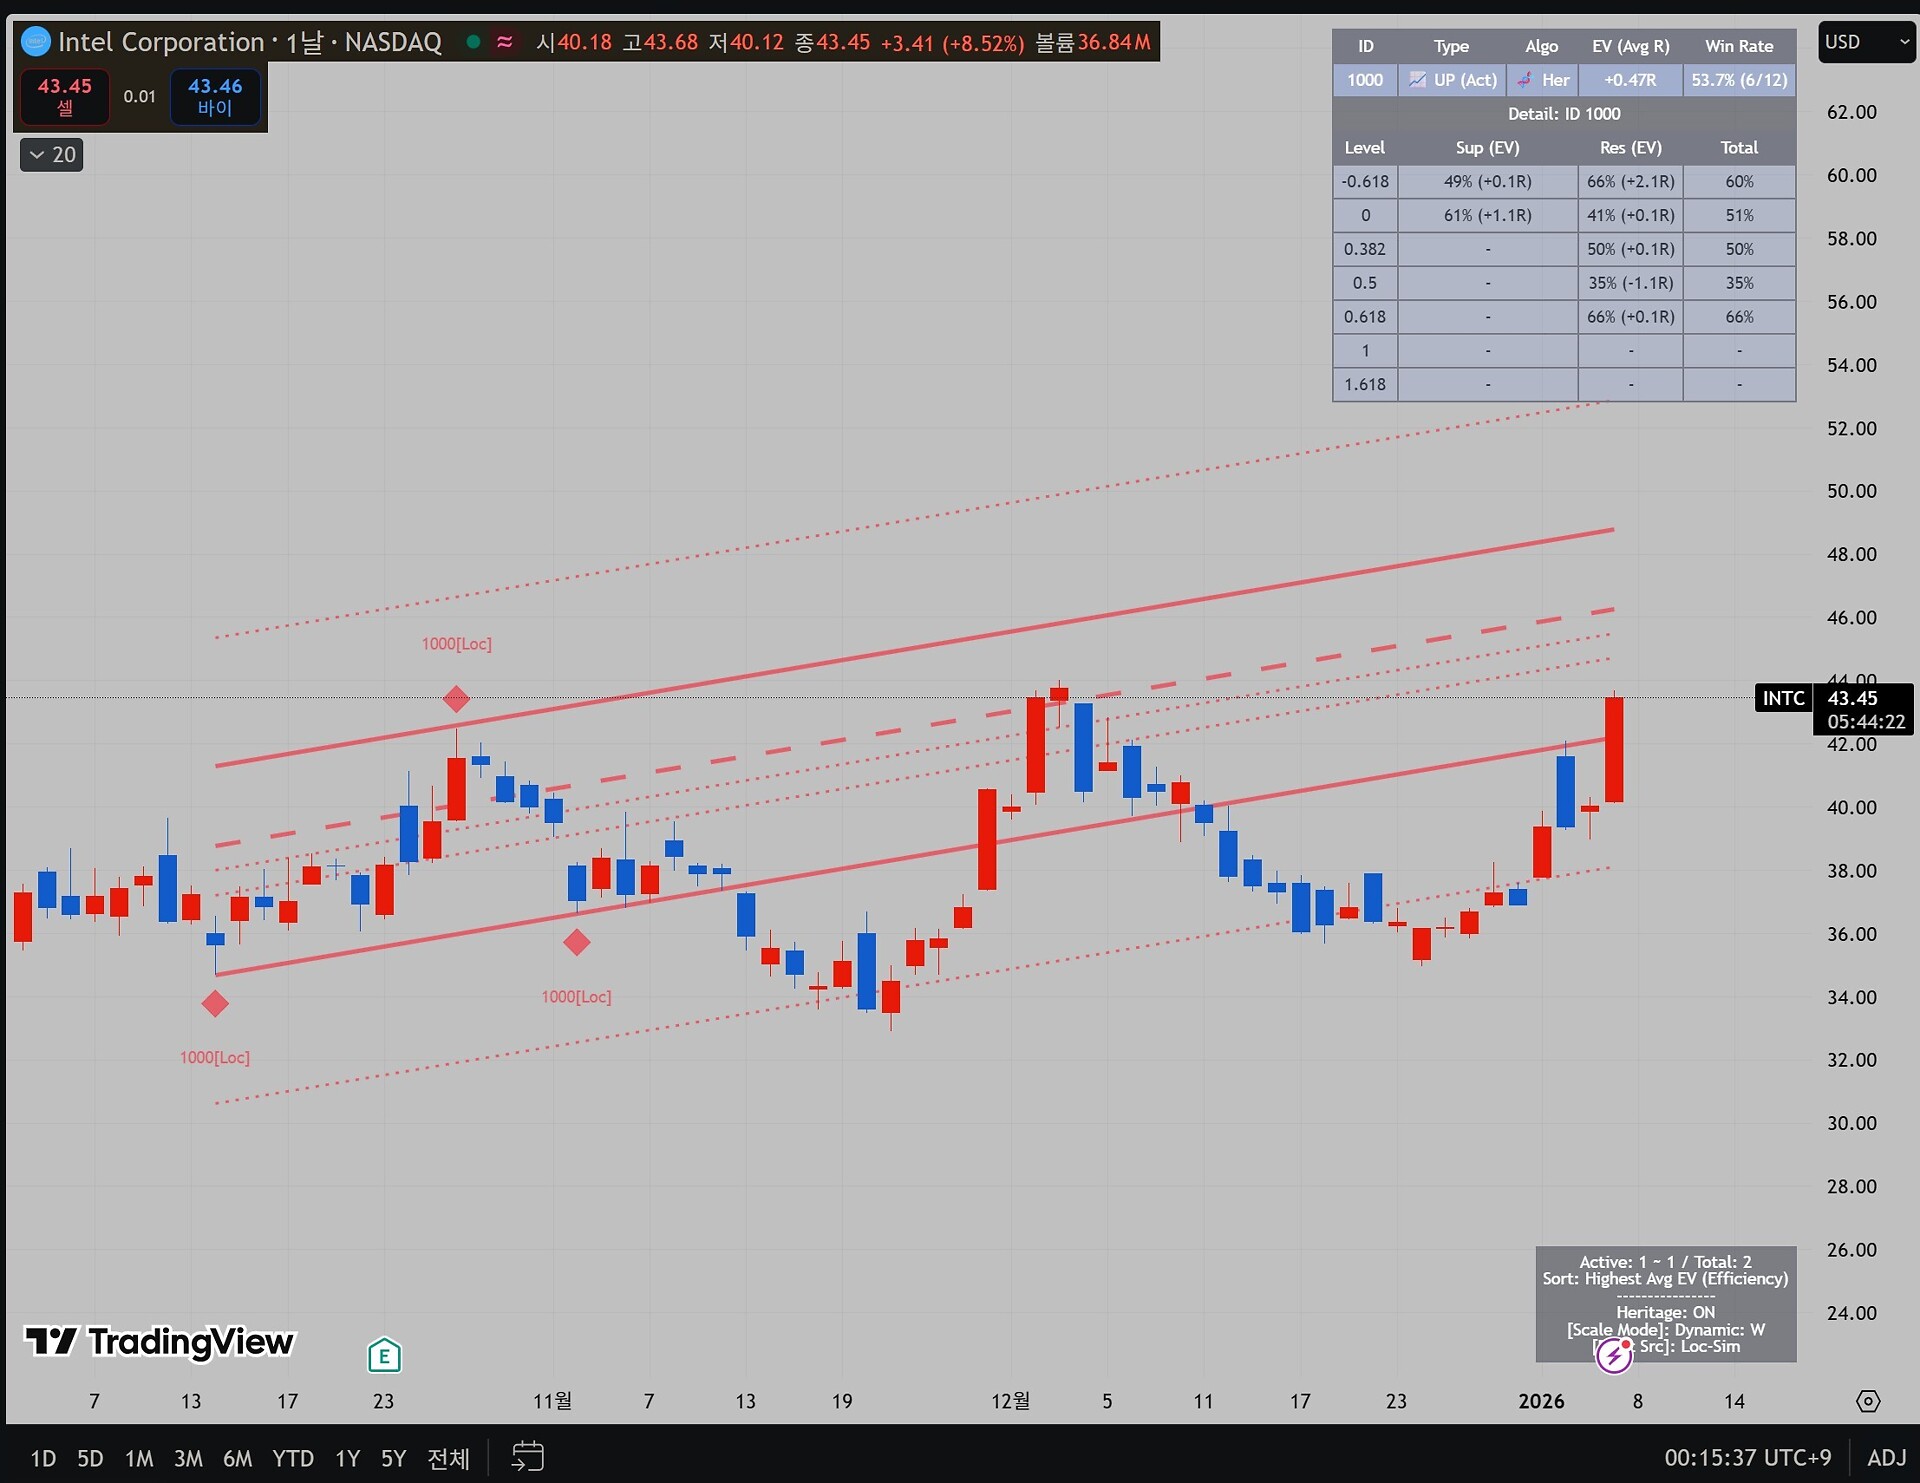Select the 1M time range

pos(139,1458)
